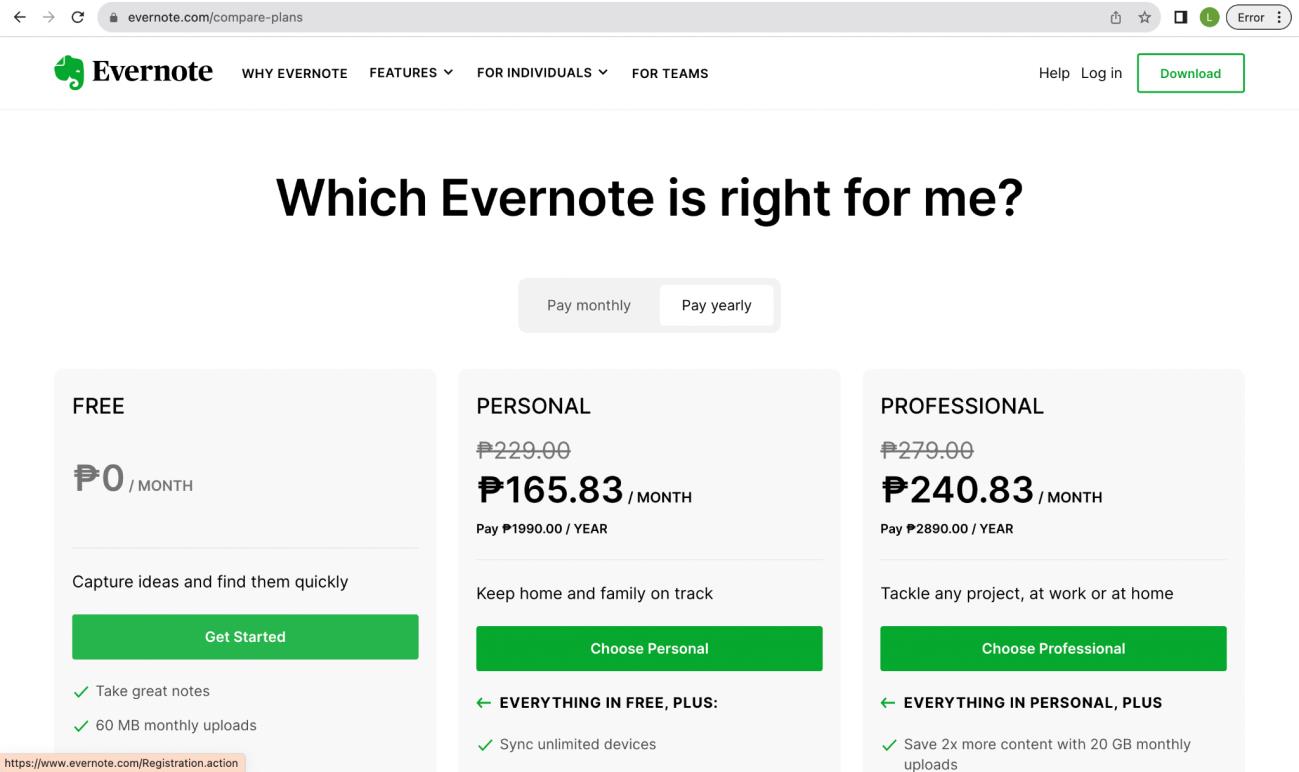Go to the For Teams page
Image resolution: width=1299 pixels, height=772 pixels.
pyautogui.click(x=670, y=73)
